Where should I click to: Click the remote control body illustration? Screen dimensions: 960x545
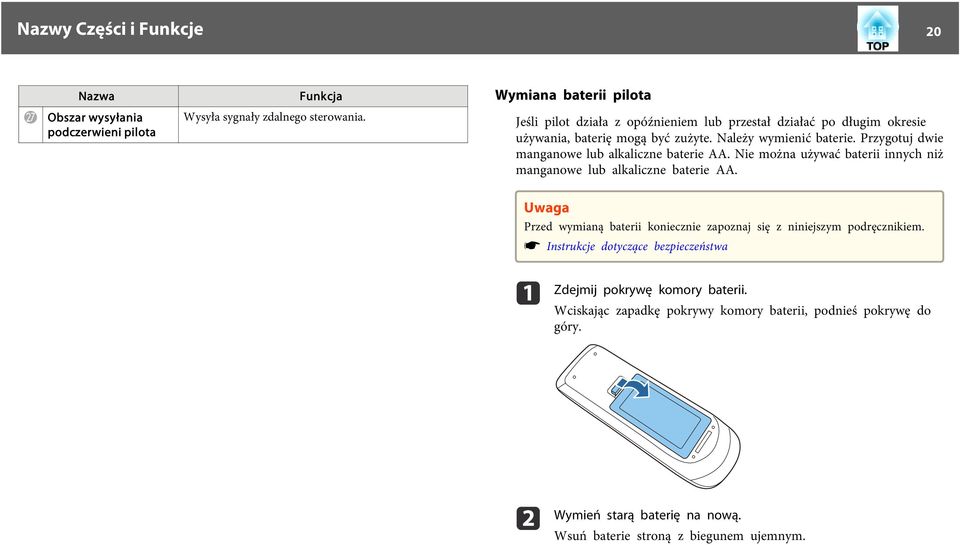(648, 416)
